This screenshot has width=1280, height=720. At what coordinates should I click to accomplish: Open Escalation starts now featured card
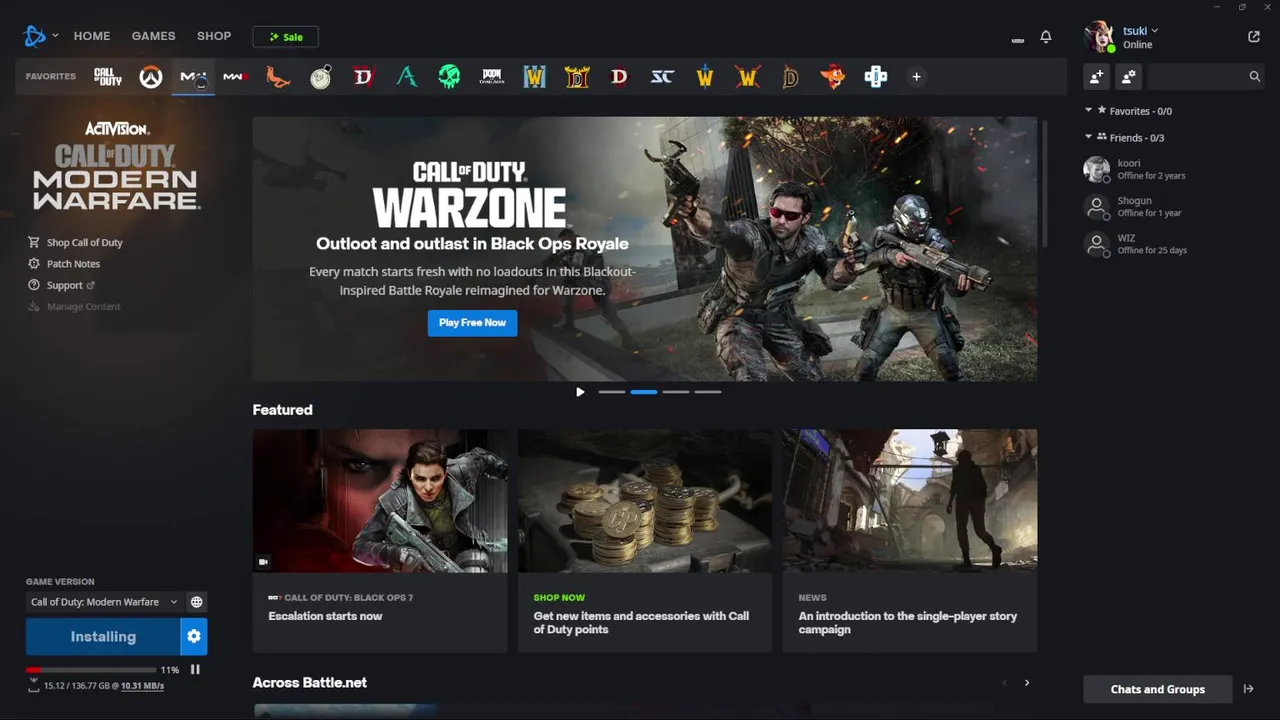380,541
